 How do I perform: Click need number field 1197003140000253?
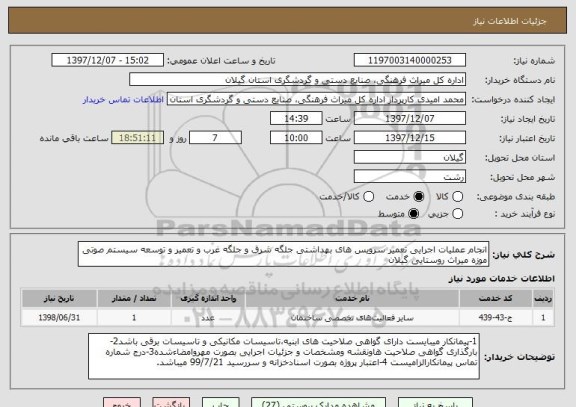coord(410,60)
